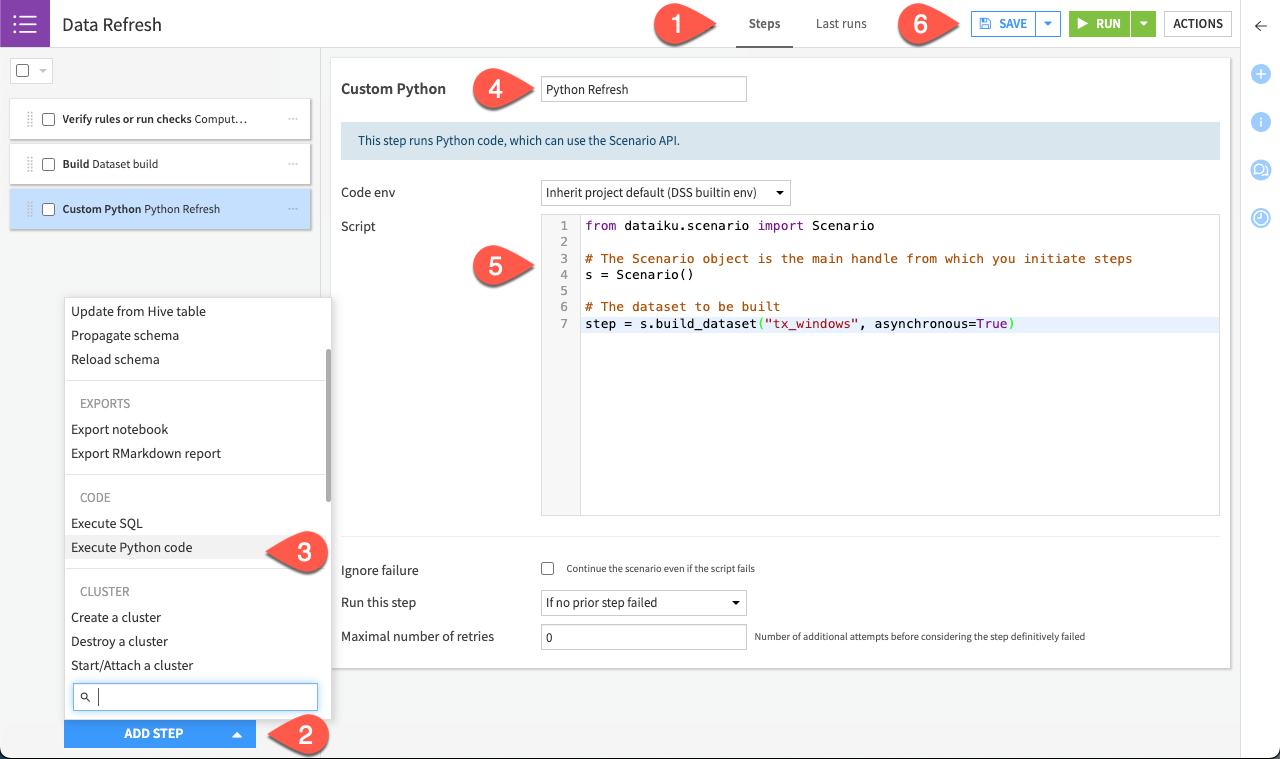The image size is (1280, 759).
Task: Select Destroy a cluster step
Action: 119,641
